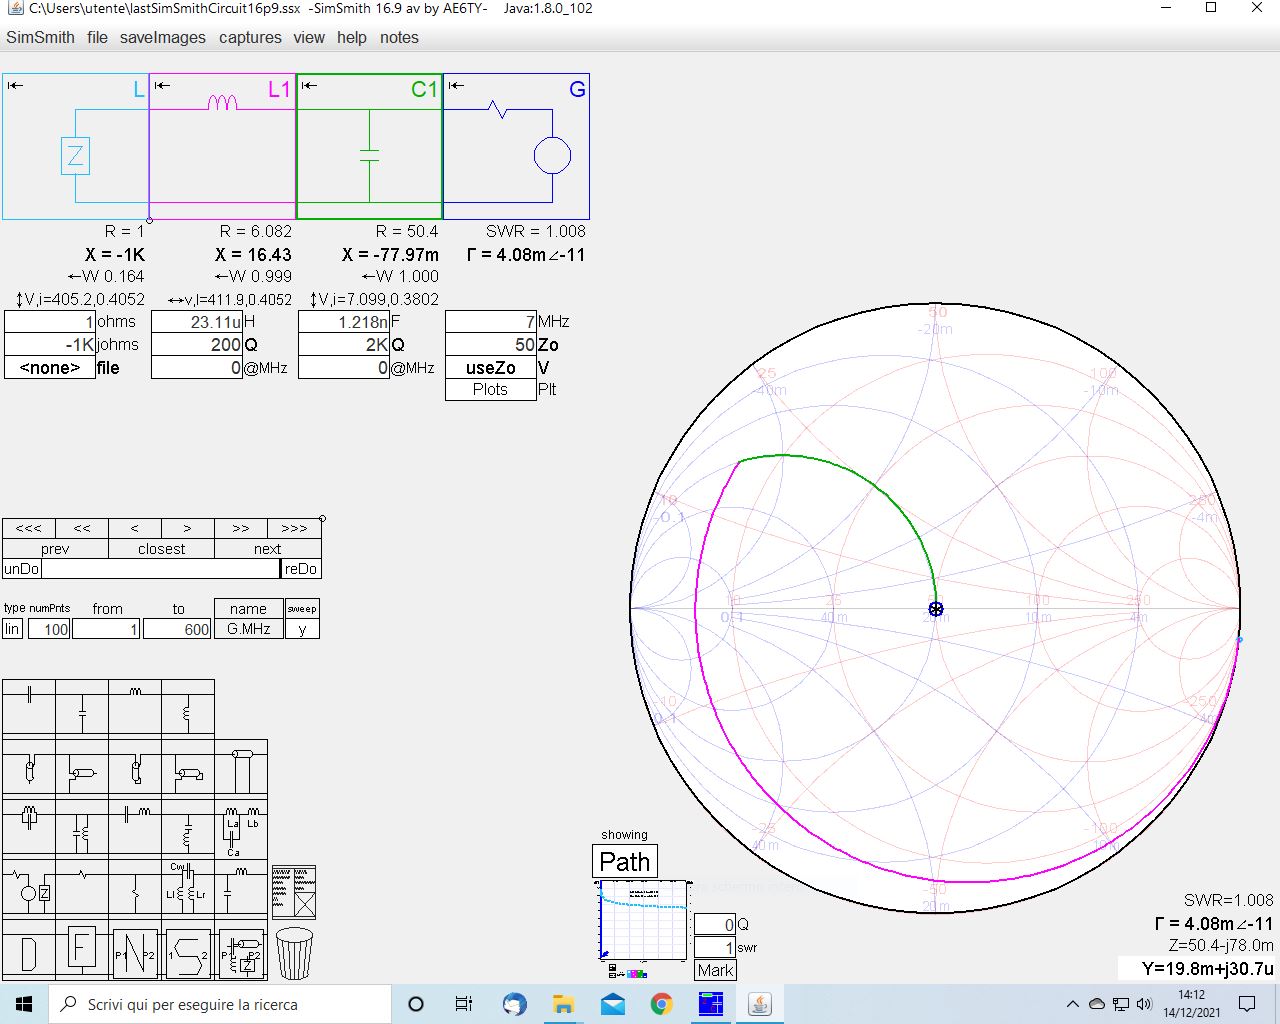Open the saveImages menu

click(162, 37)
